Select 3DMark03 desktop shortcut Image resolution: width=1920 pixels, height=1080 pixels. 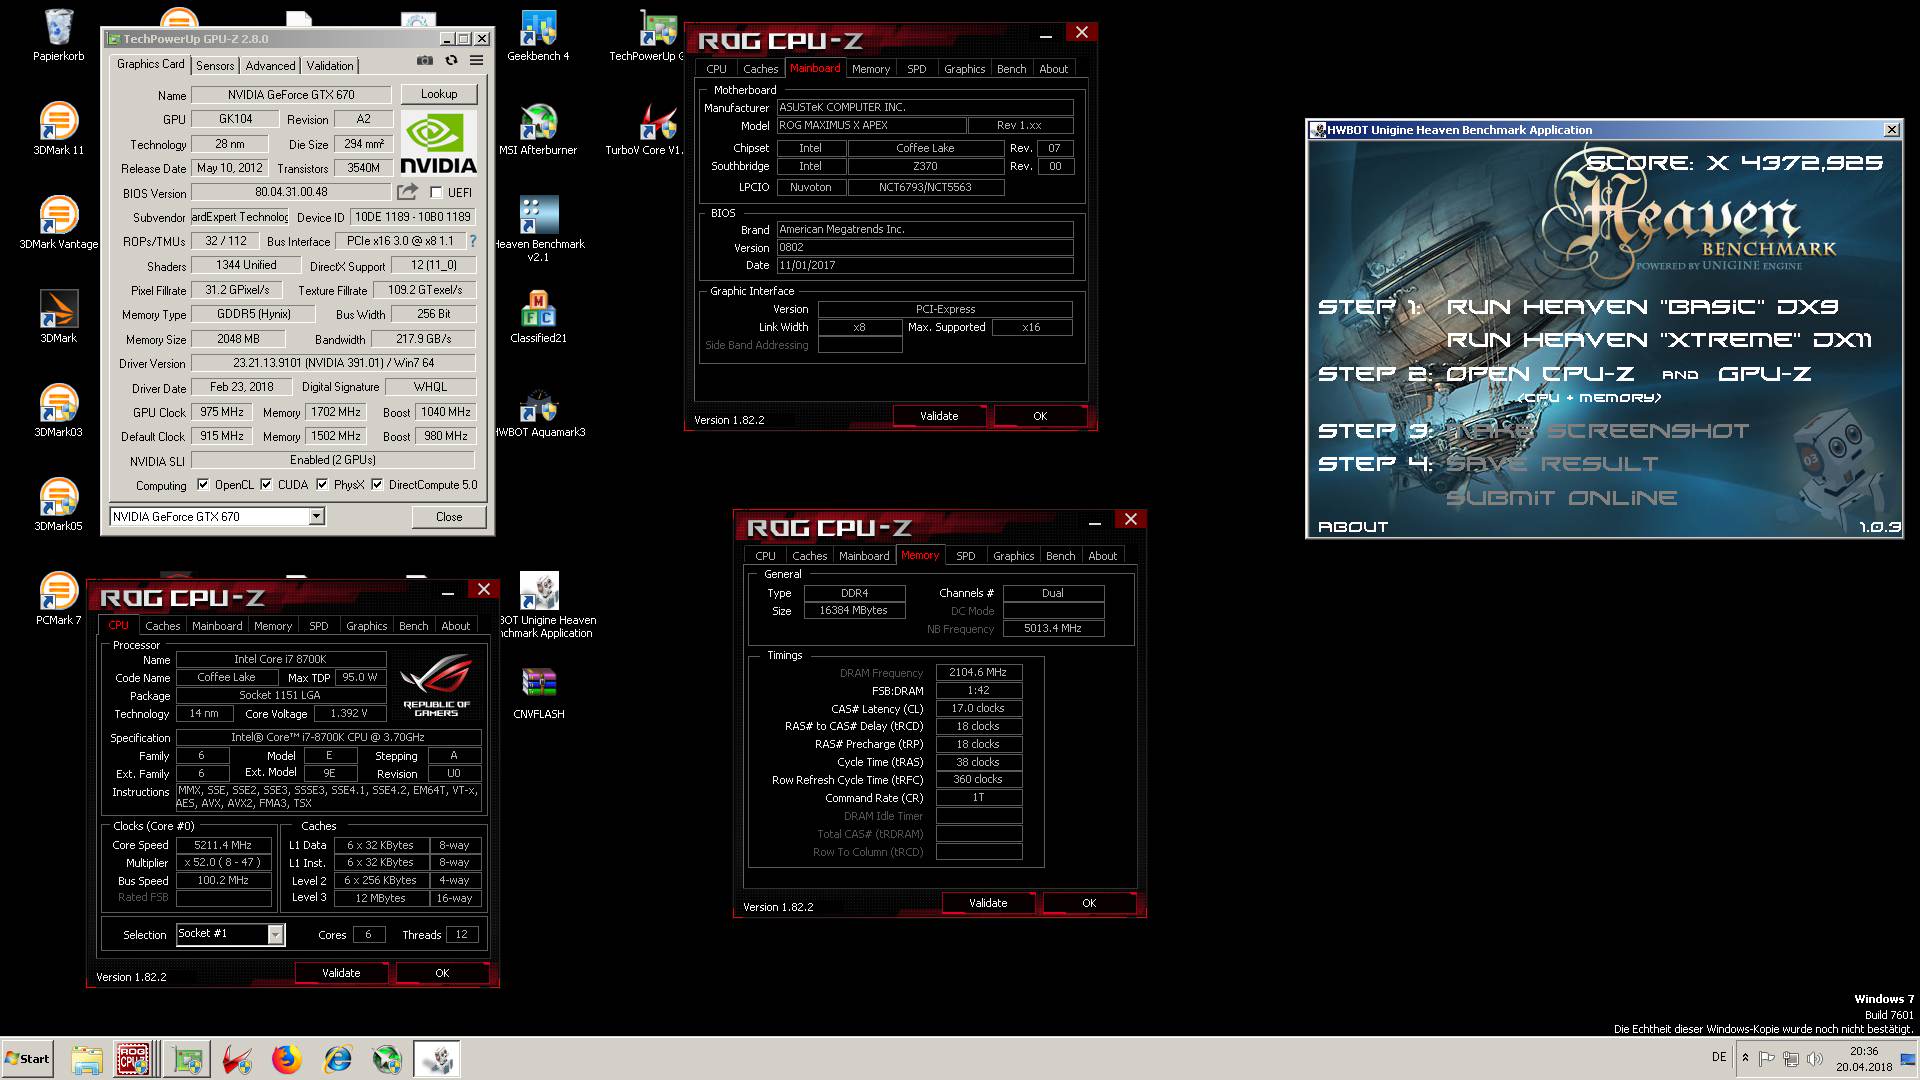coord(58,410)
